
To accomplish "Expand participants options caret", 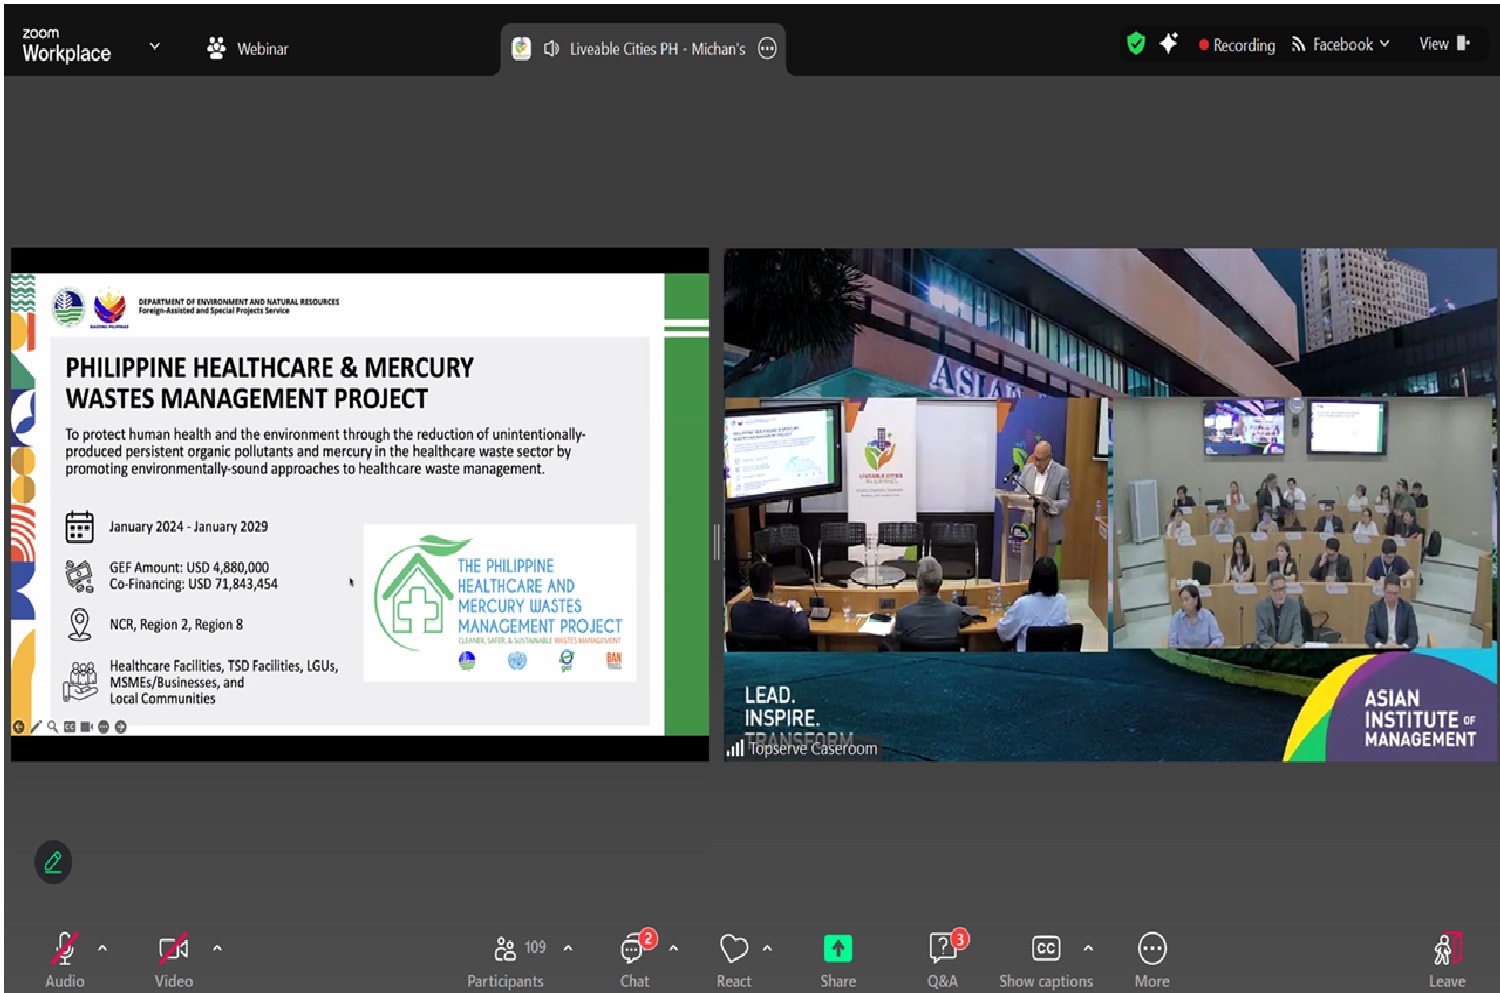I will [x=568, y=948].
